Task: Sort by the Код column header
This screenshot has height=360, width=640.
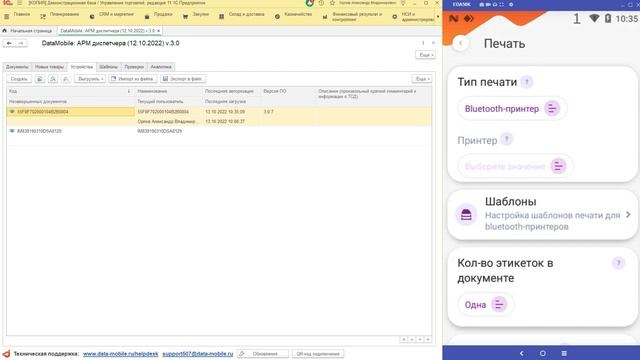Action: 70,91
